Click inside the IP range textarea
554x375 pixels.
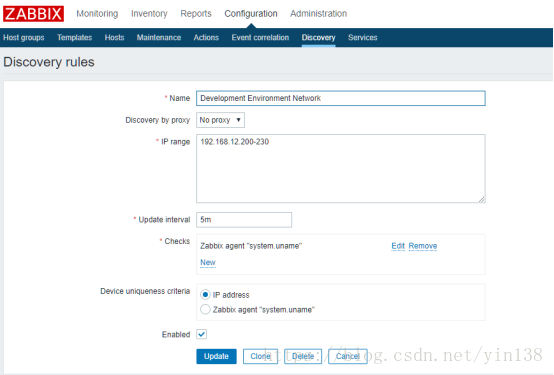[x=341, y=169]
